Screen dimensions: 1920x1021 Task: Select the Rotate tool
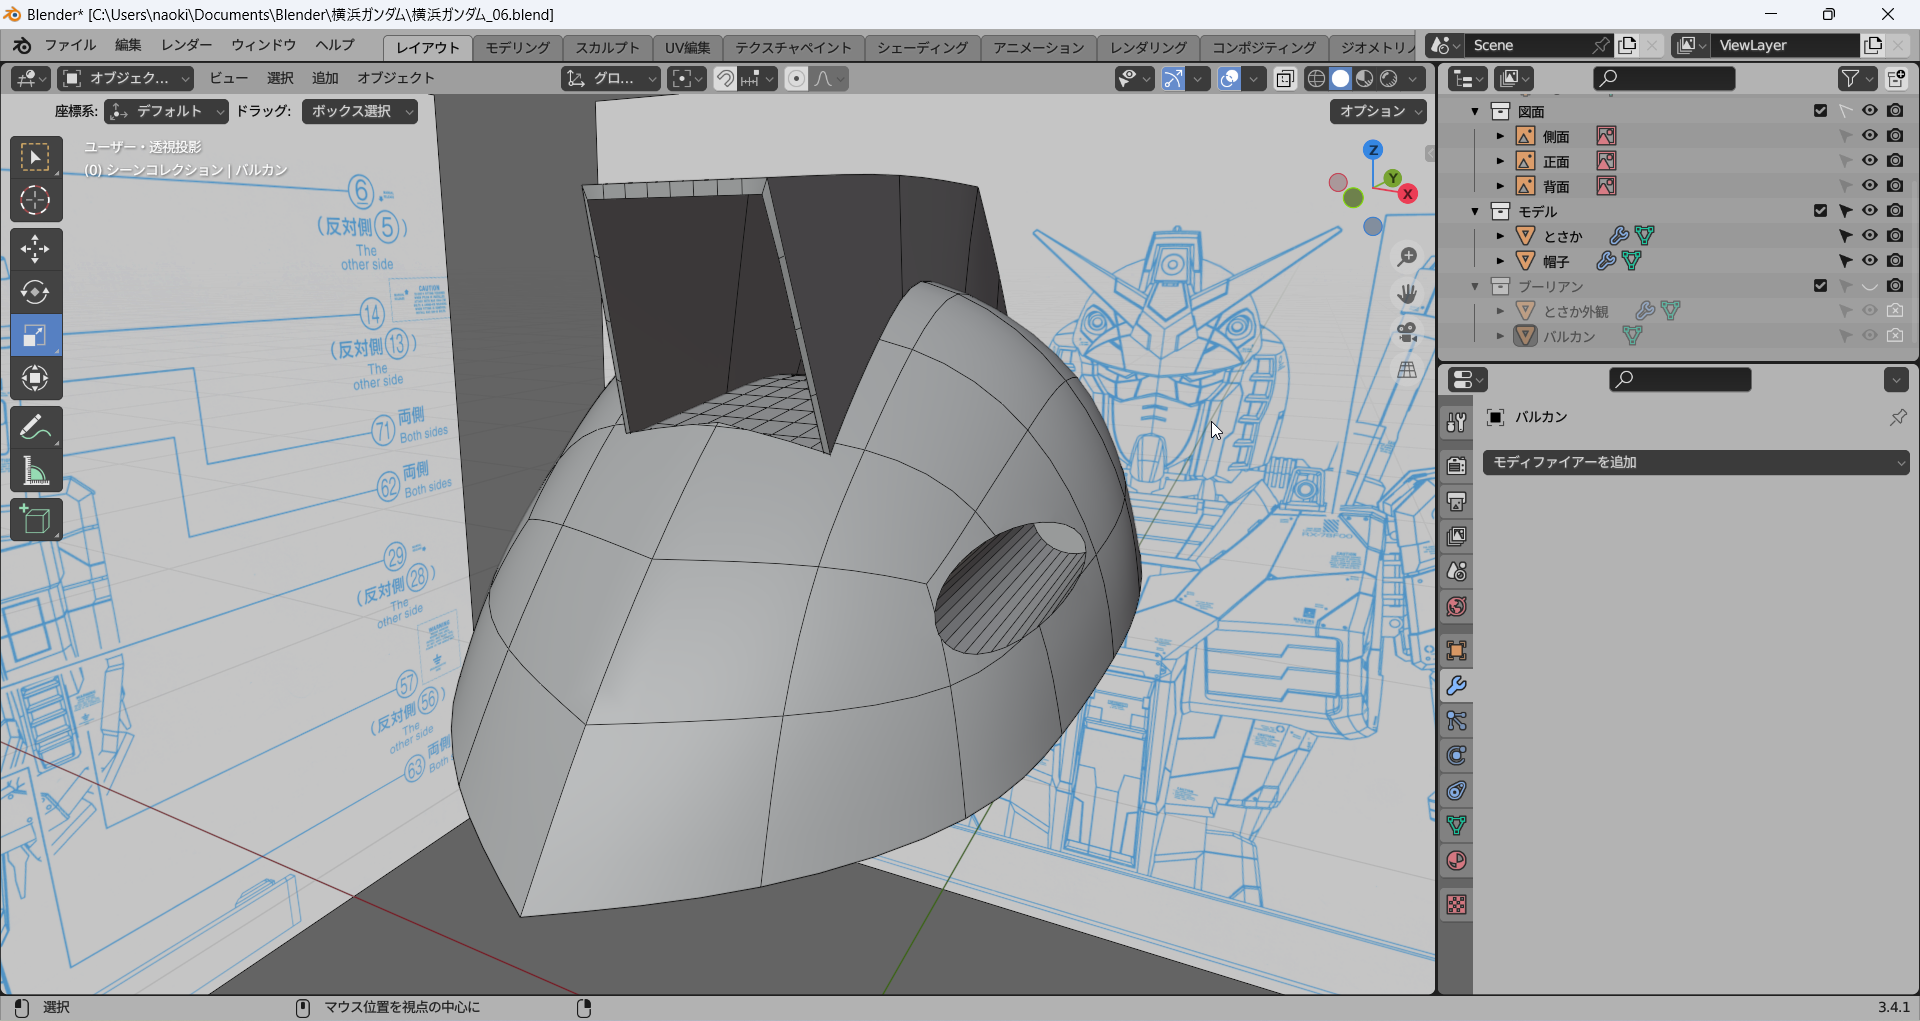click(35, 292)
